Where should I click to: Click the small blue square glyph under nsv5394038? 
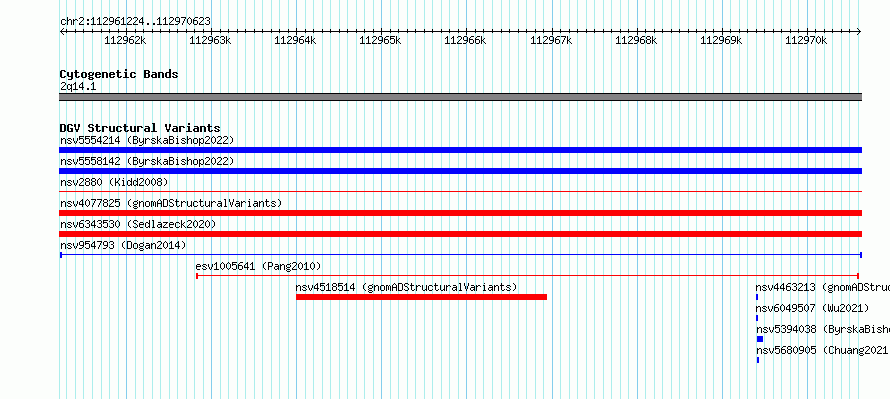tap(760, 339)
